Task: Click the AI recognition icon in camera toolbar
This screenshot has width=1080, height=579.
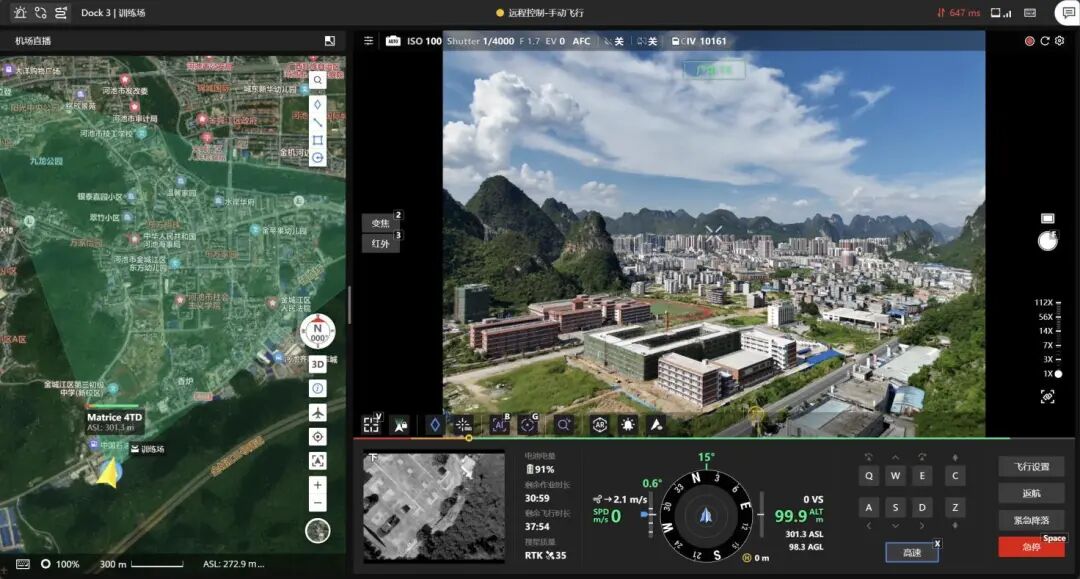Action: (x=500, y=425)
